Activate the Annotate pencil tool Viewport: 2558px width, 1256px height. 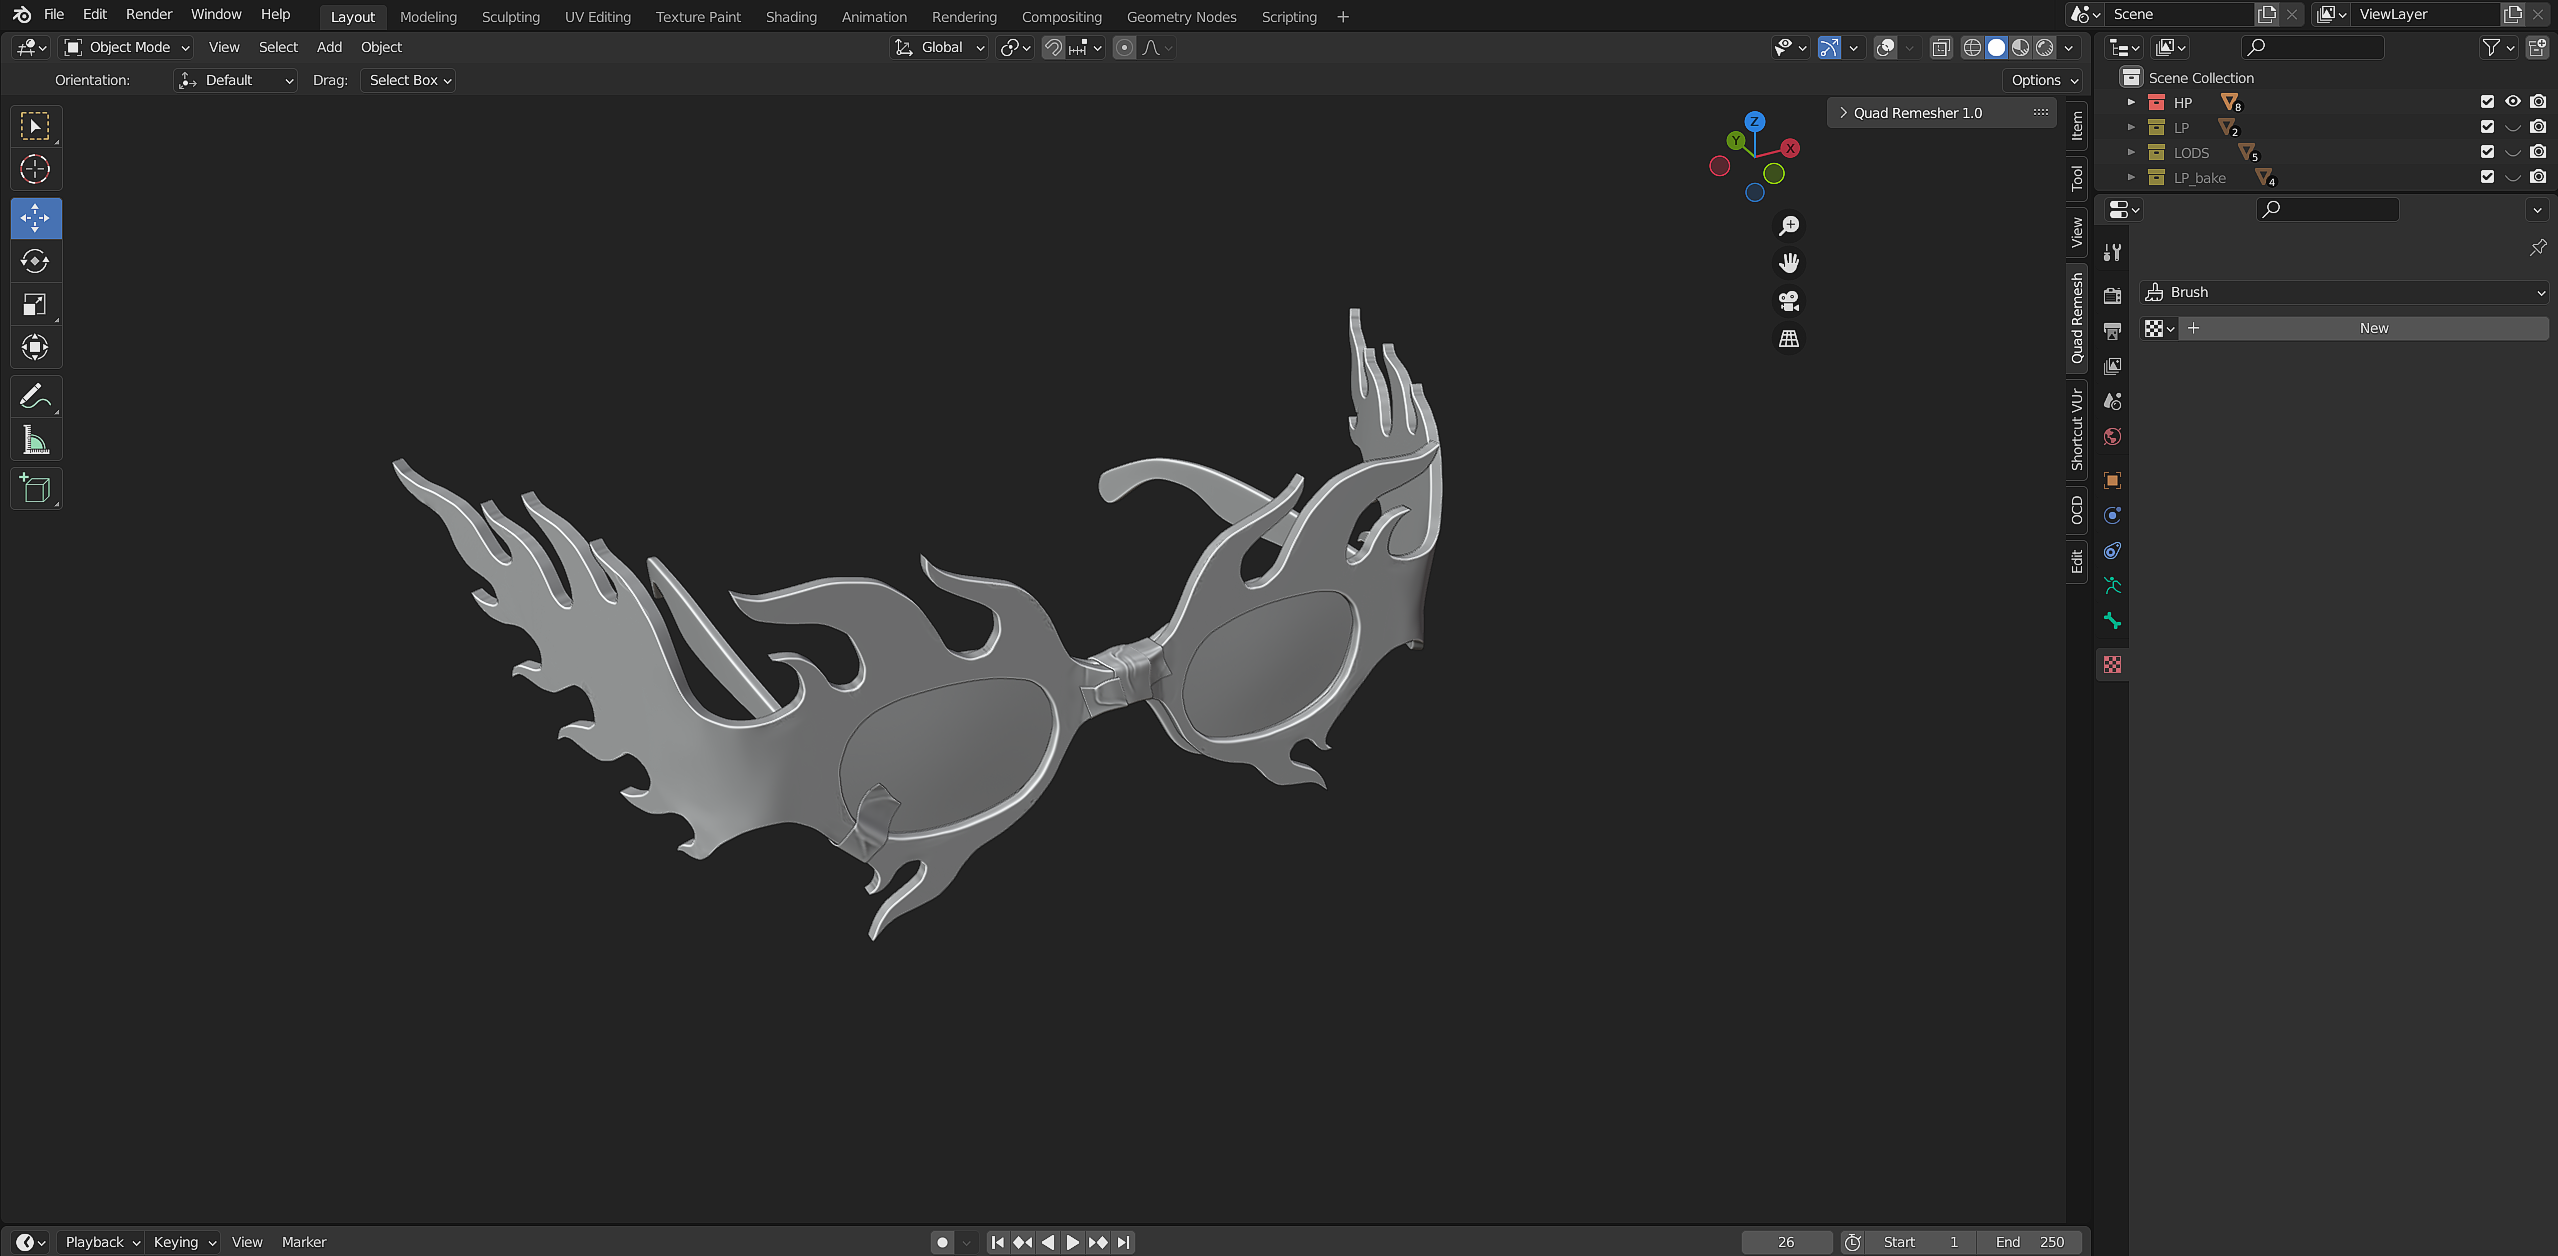coord(35,397)
